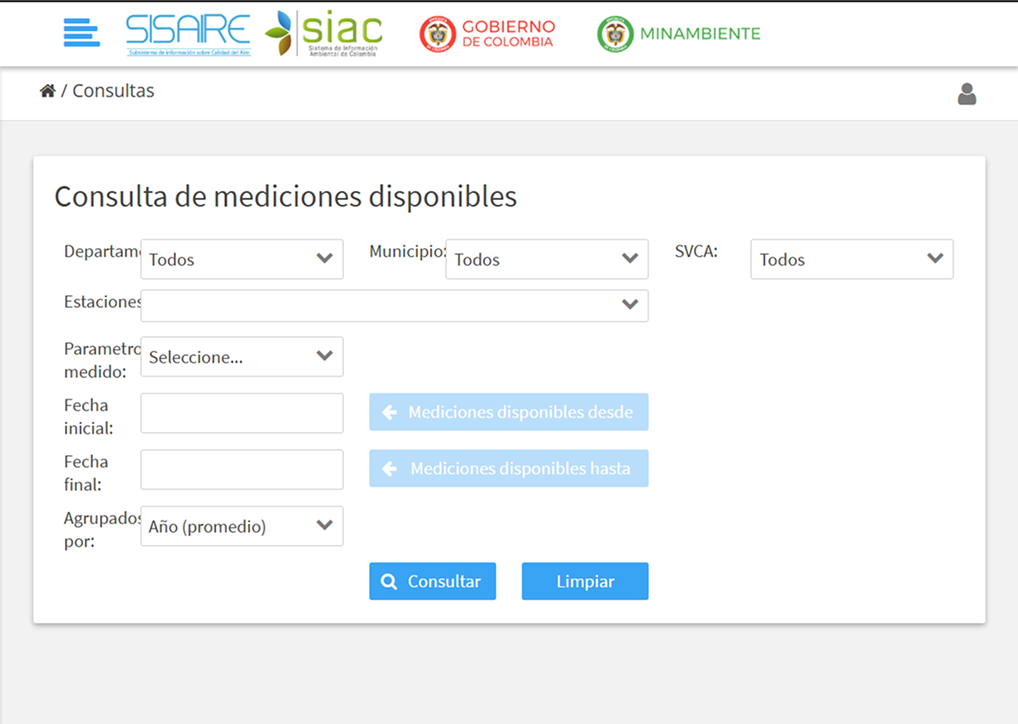The height and width of the screenshot is (724, 1018).
Task: Click the Minambiente logo
Action: tap(679, 34)
